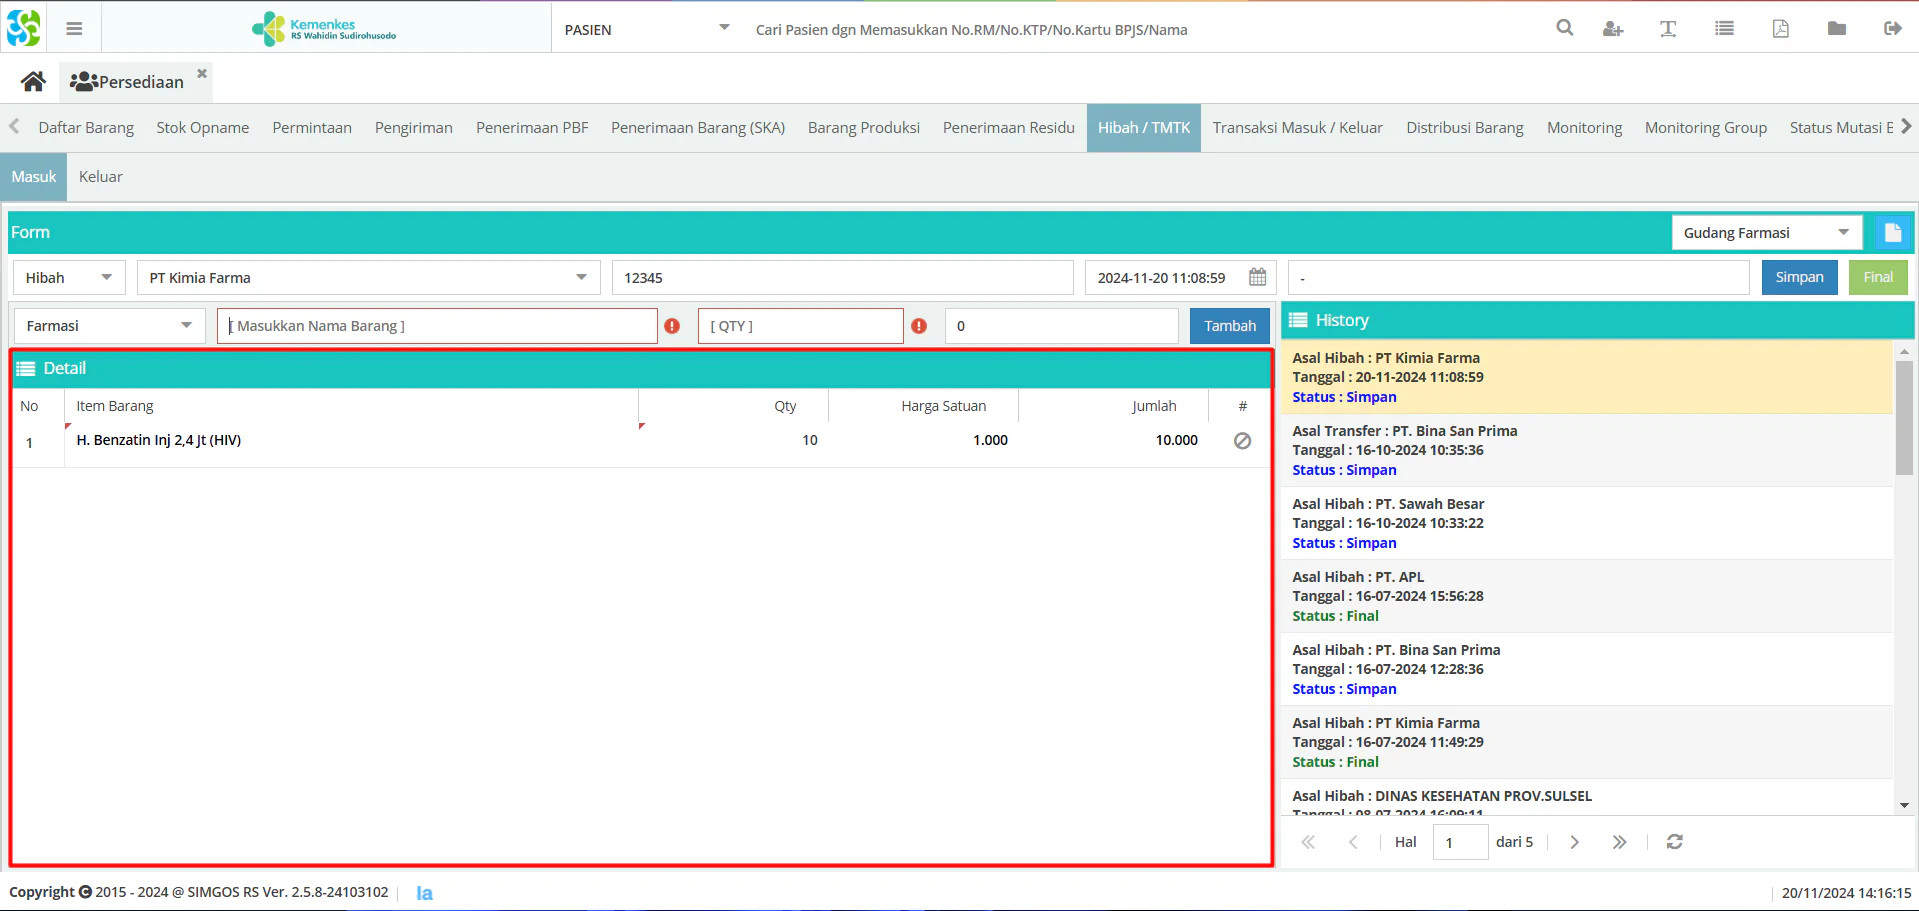1919x911 pixels.
Task: Open the Stok Opname tab
Action: coord(203,128)
